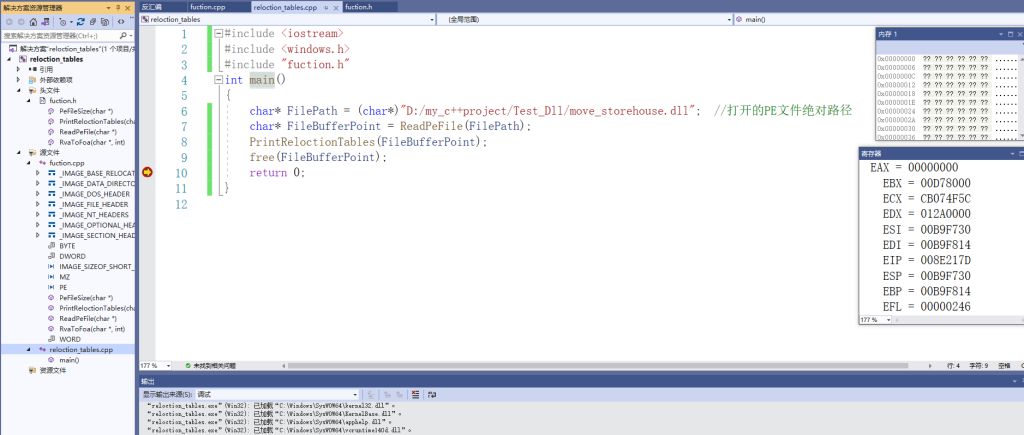Select the PeFileSize(char *) function under fuction.h
Image resolution: width=1024 pixels, height=435 pixels.
click(x=85, y=110)
